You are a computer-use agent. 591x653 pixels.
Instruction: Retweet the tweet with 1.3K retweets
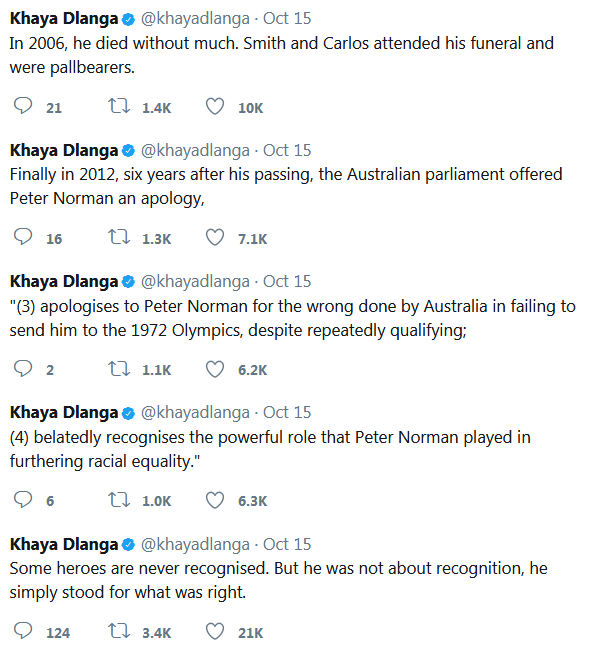pos(119,237)
